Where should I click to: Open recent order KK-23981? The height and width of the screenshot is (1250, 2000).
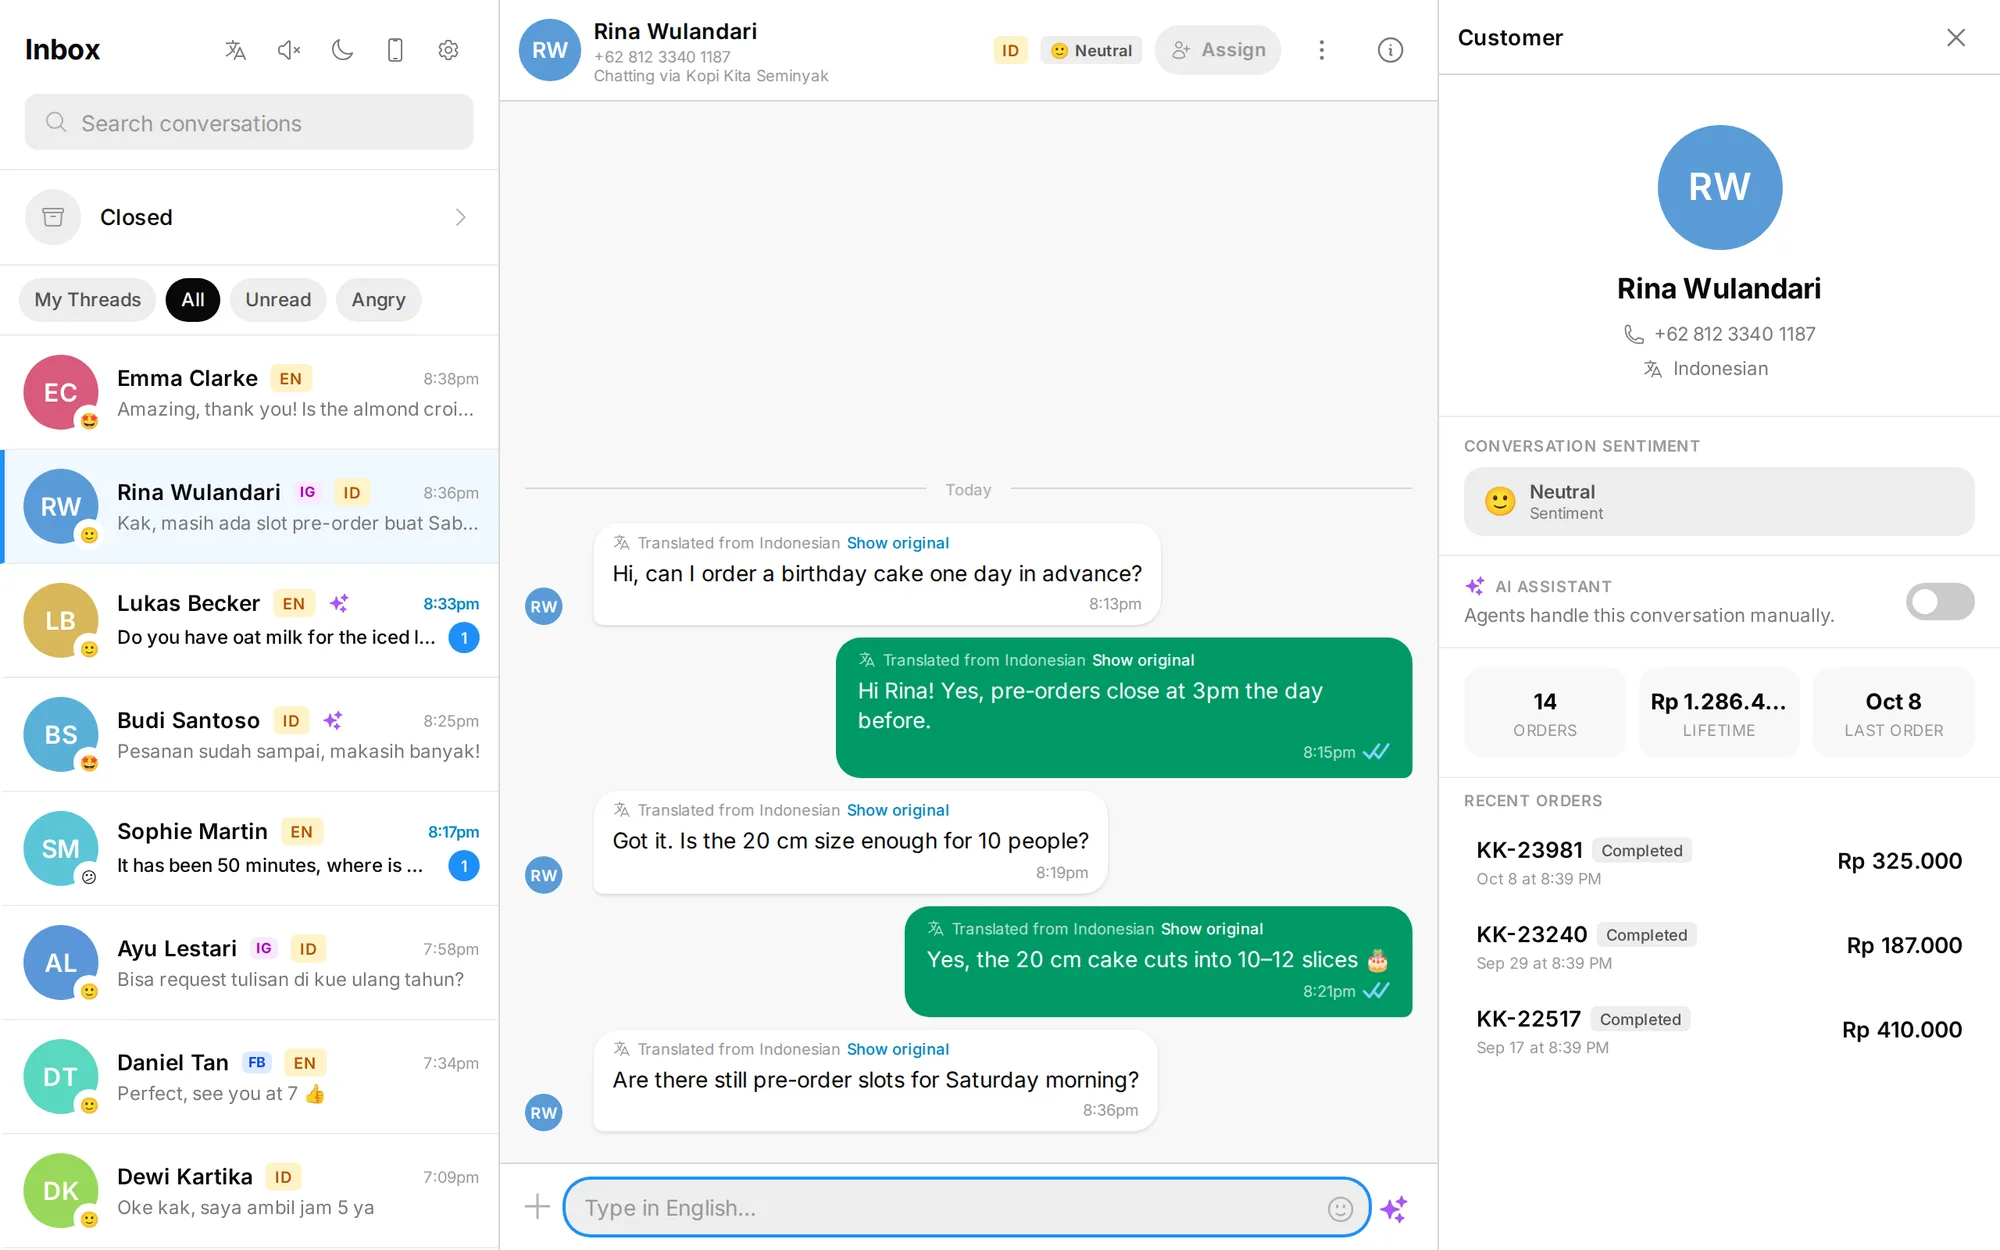1719,862
